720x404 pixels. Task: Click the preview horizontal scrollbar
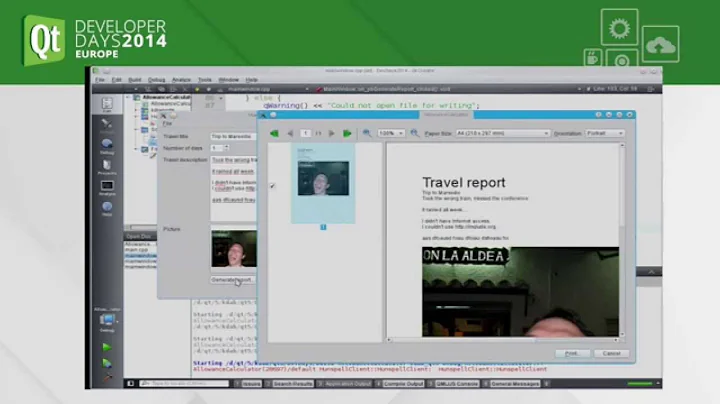[x=503, y=340]
